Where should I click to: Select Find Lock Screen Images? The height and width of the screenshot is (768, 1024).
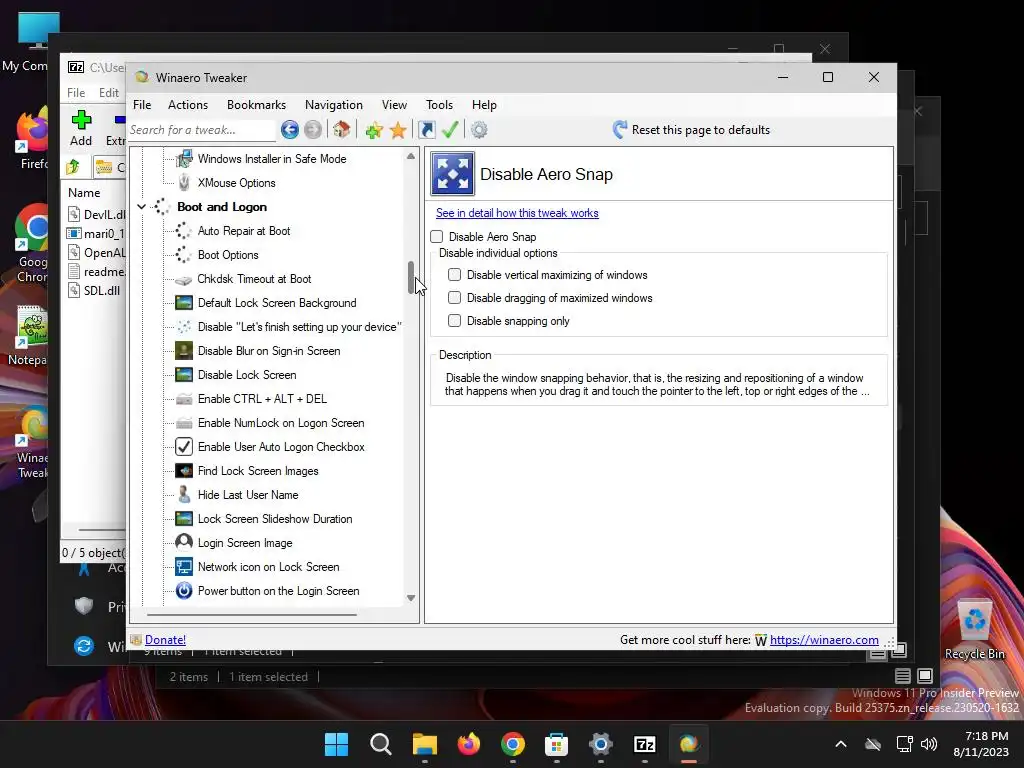pyautogui.click(x=258, y=471)
